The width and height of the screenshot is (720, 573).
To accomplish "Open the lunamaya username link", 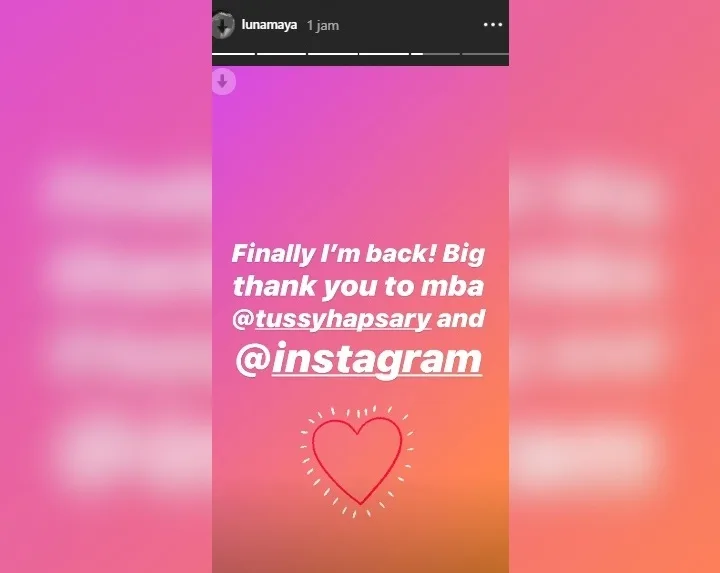I will (269, 25).
